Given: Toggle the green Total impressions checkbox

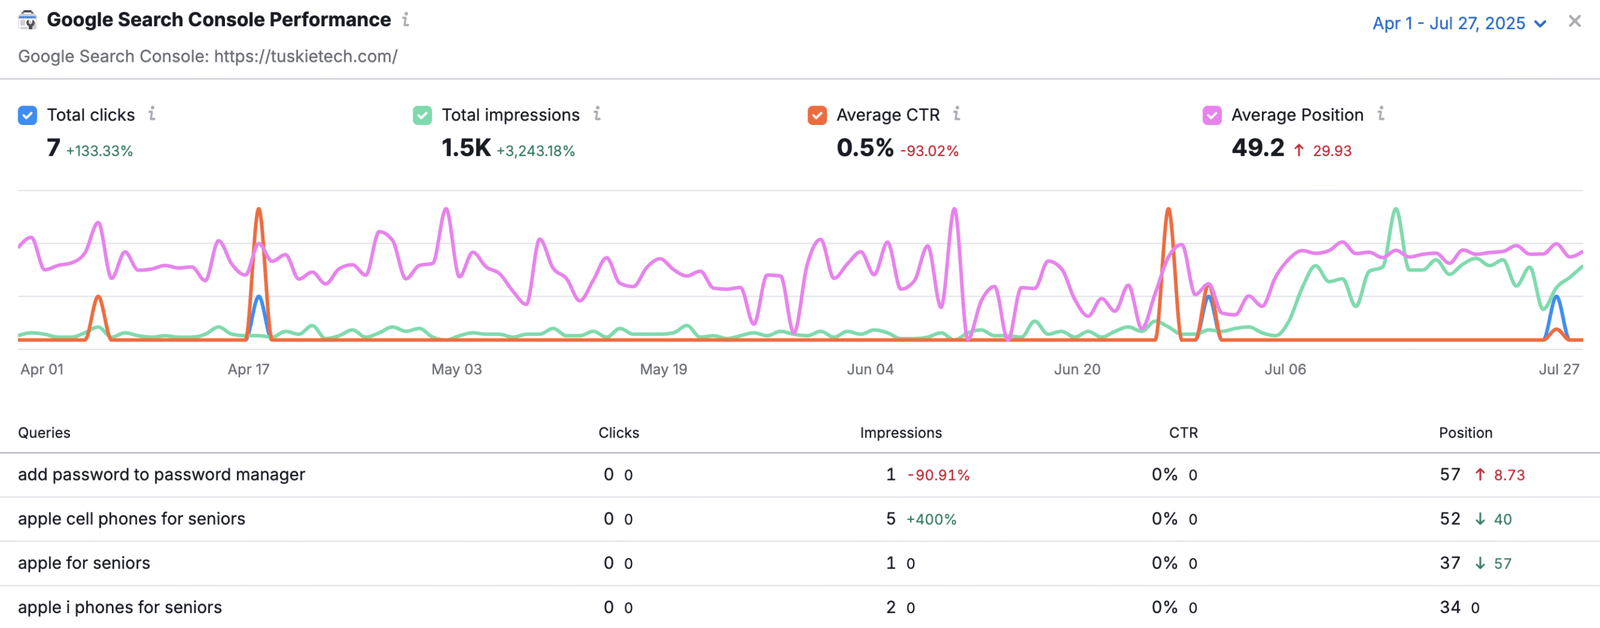Looking at the screenshot, I should 423,115.
